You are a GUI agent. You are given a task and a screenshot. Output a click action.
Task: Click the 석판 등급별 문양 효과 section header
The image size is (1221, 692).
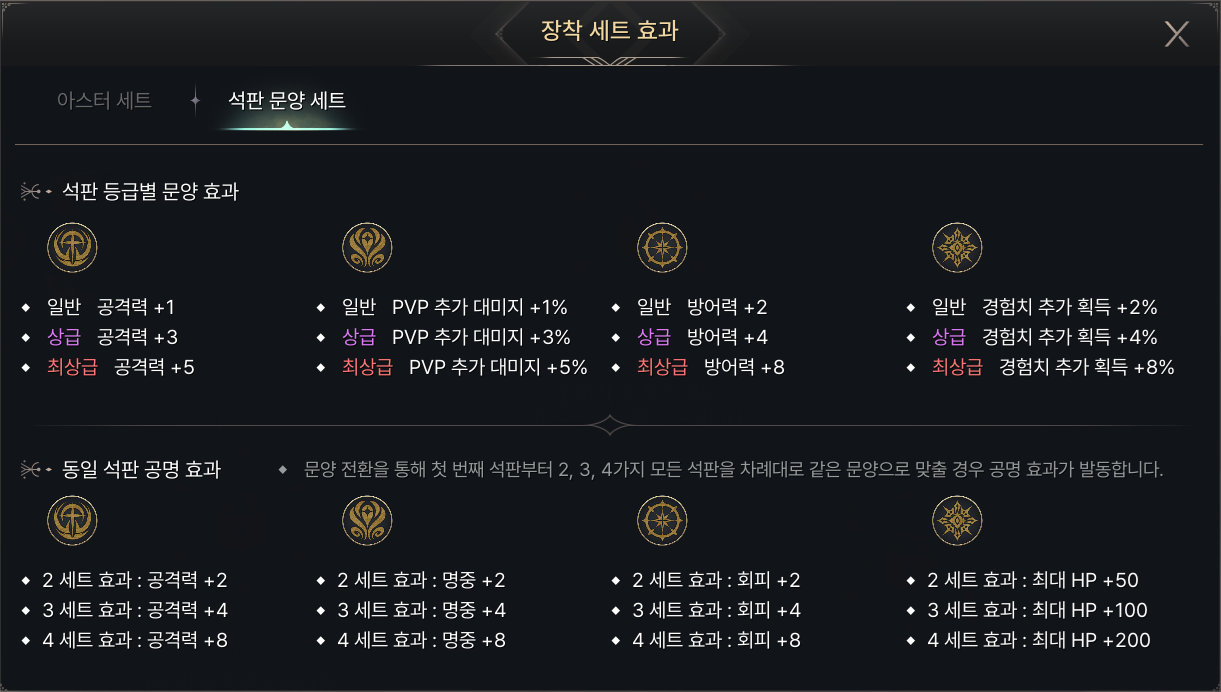[150, 191]
